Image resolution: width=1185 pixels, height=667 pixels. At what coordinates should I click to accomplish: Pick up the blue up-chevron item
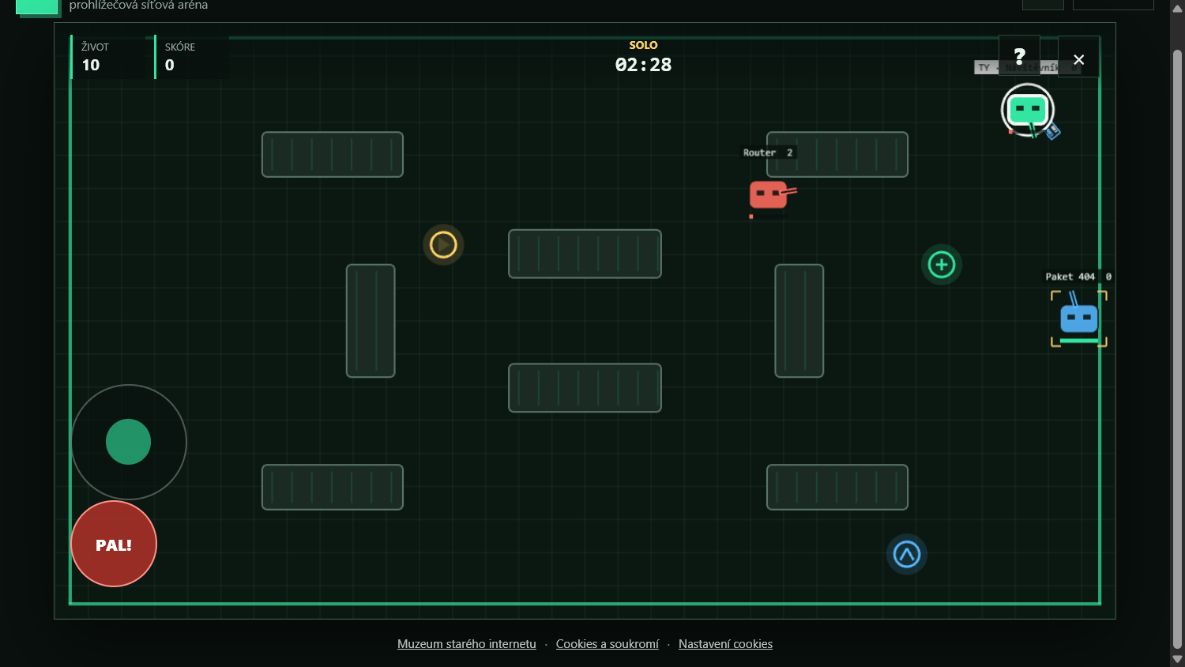click(906, 554)
